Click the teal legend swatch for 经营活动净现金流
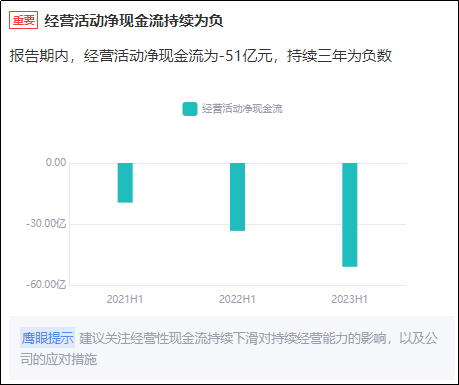The height and width of the screenshot is (385, 459). tap(190, 109)
